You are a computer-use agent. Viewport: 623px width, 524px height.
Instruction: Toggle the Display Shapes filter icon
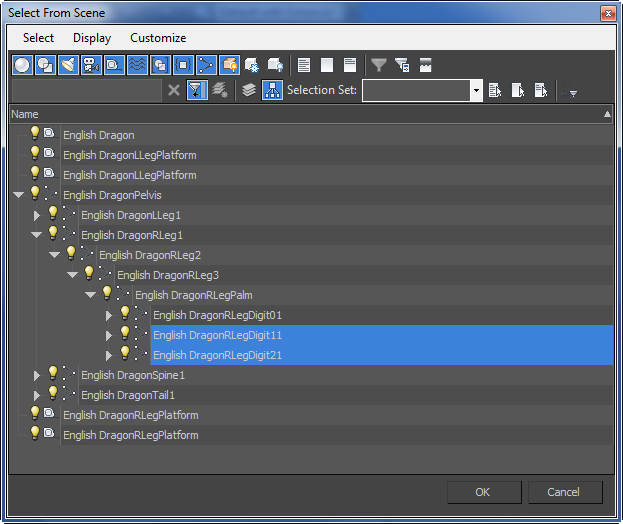pos(45,65)
